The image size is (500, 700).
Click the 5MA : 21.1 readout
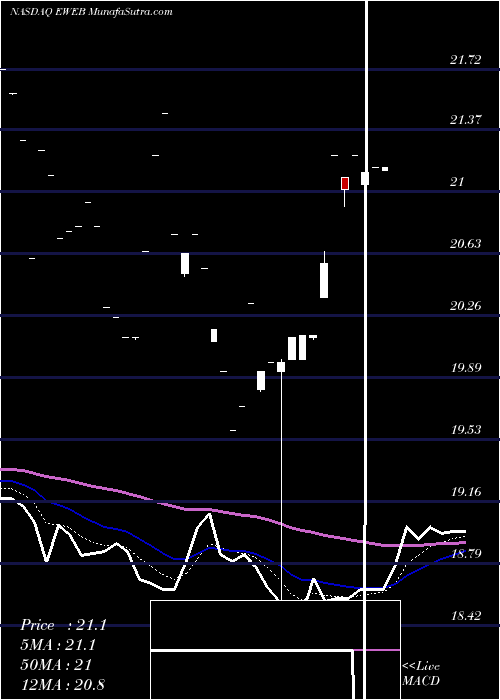[x=58, y=645]
